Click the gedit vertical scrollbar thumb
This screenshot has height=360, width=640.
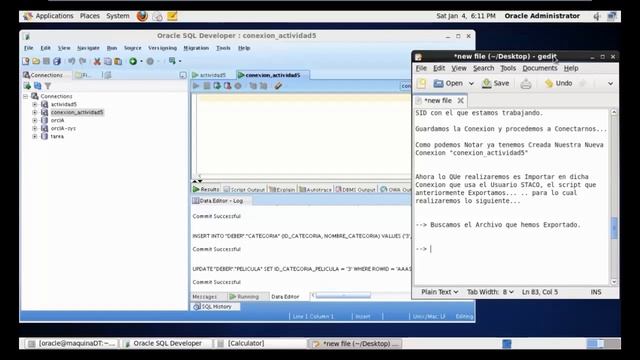pos(614,228)
